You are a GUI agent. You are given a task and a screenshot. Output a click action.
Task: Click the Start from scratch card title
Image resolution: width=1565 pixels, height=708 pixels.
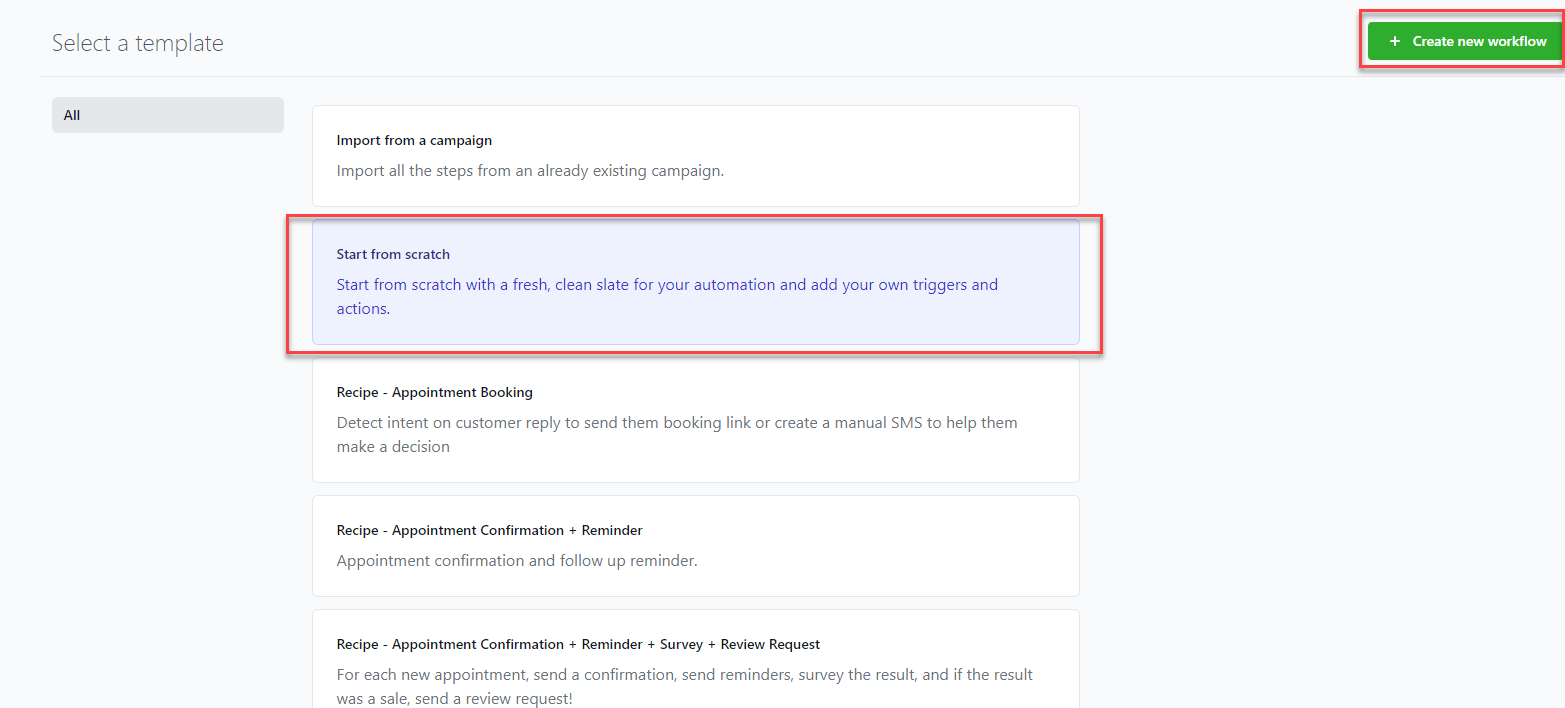tap(393, 254)
